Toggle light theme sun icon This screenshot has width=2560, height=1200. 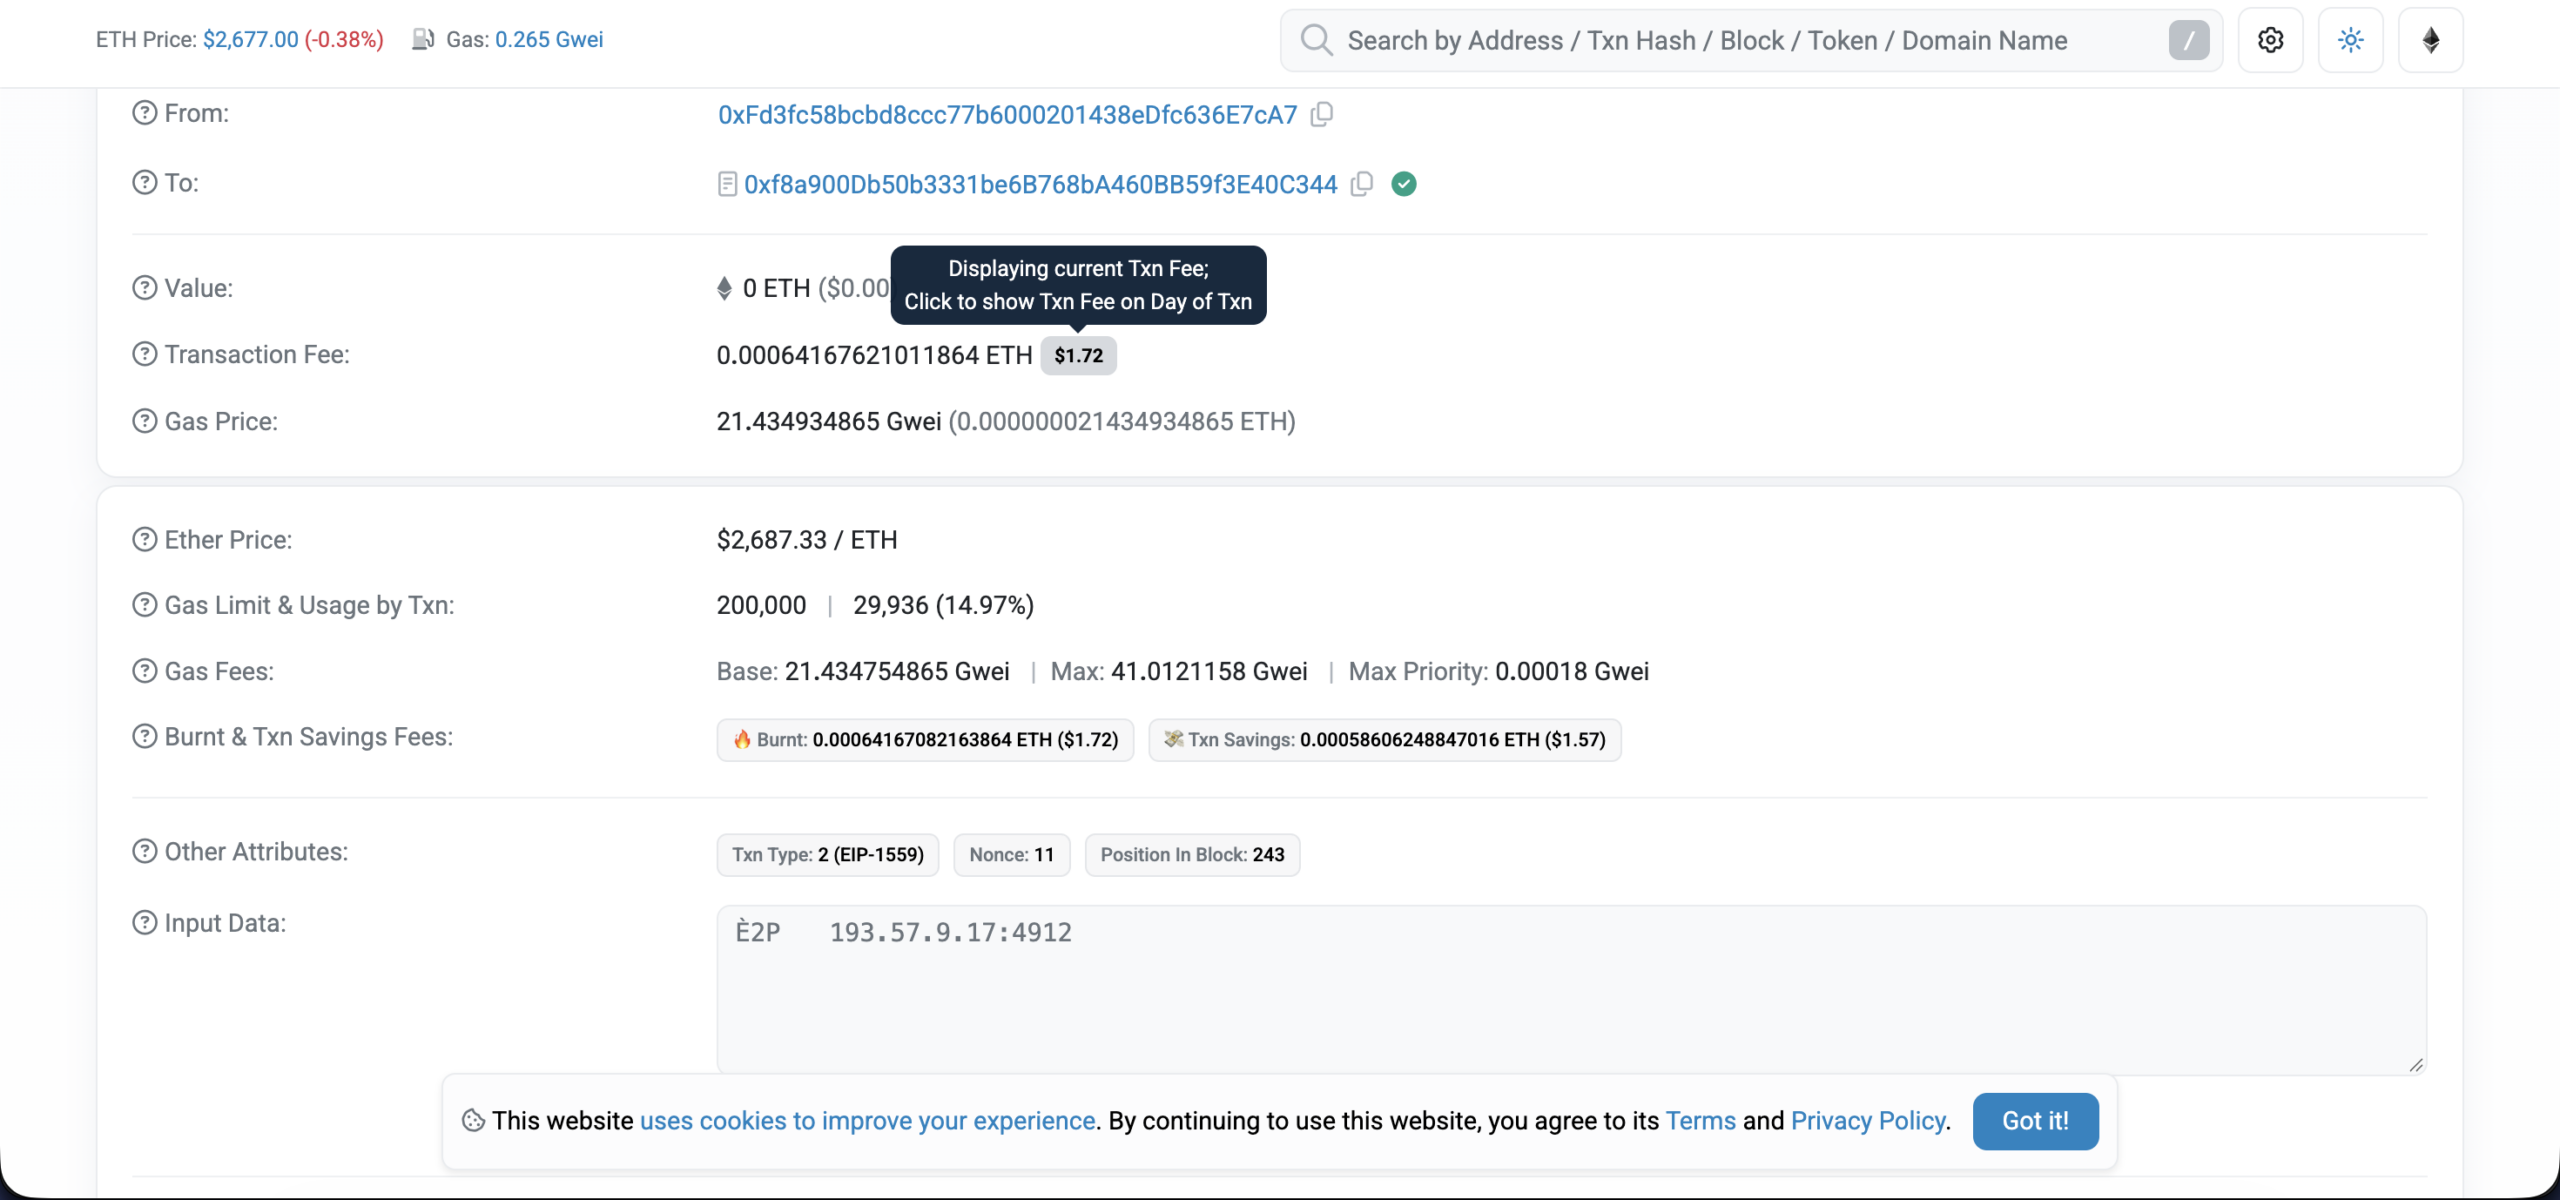[2350, 40]
